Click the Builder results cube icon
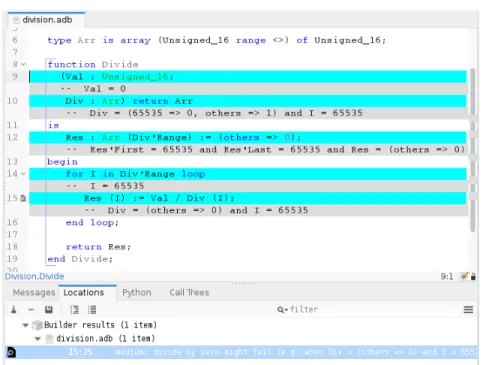 click(x=37, y=325)
